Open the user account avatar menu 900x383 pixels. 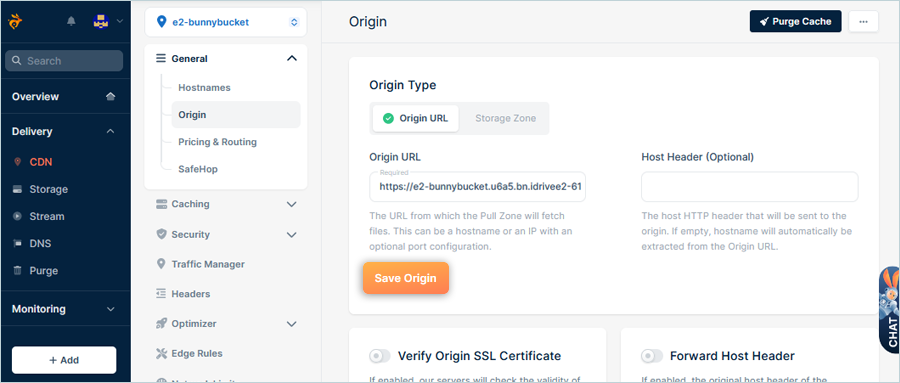click(101, 21)
